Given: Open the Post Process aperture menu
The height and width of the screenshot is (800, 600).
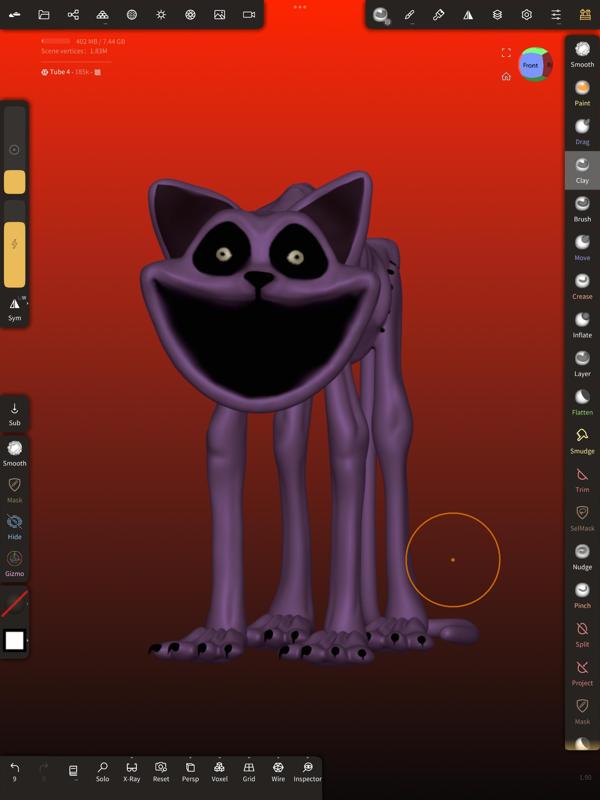Looking at the screenshot, I should pos(190,15).
